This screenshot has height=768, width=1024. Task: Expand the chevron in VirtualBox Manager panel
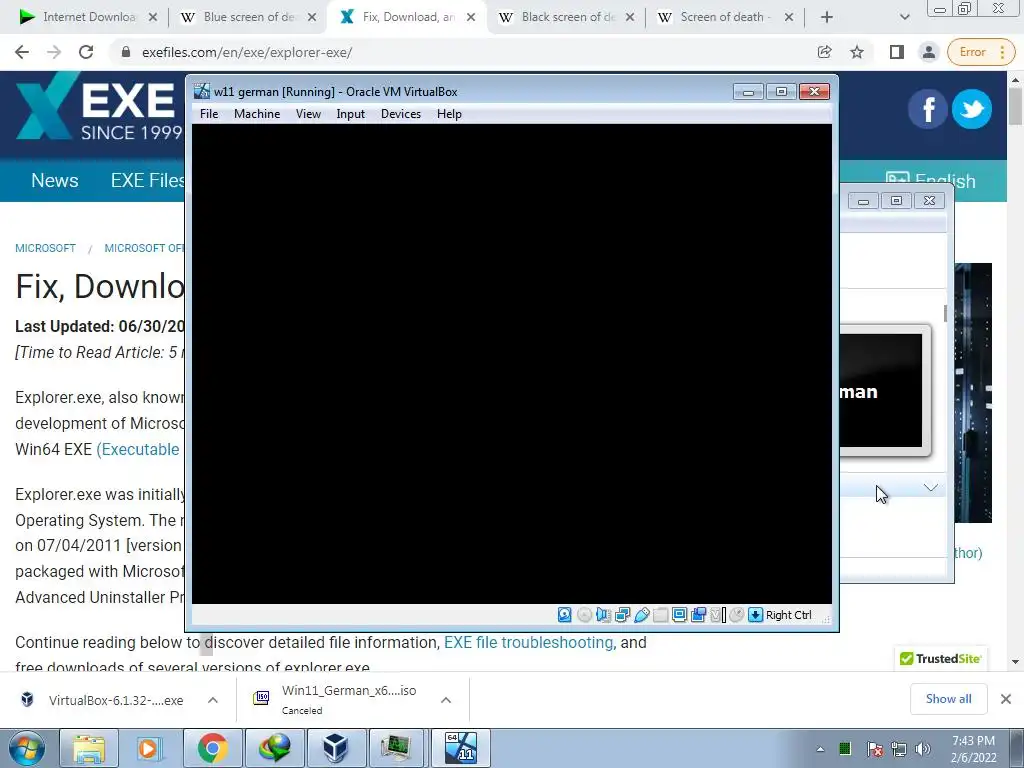point(931,487)
